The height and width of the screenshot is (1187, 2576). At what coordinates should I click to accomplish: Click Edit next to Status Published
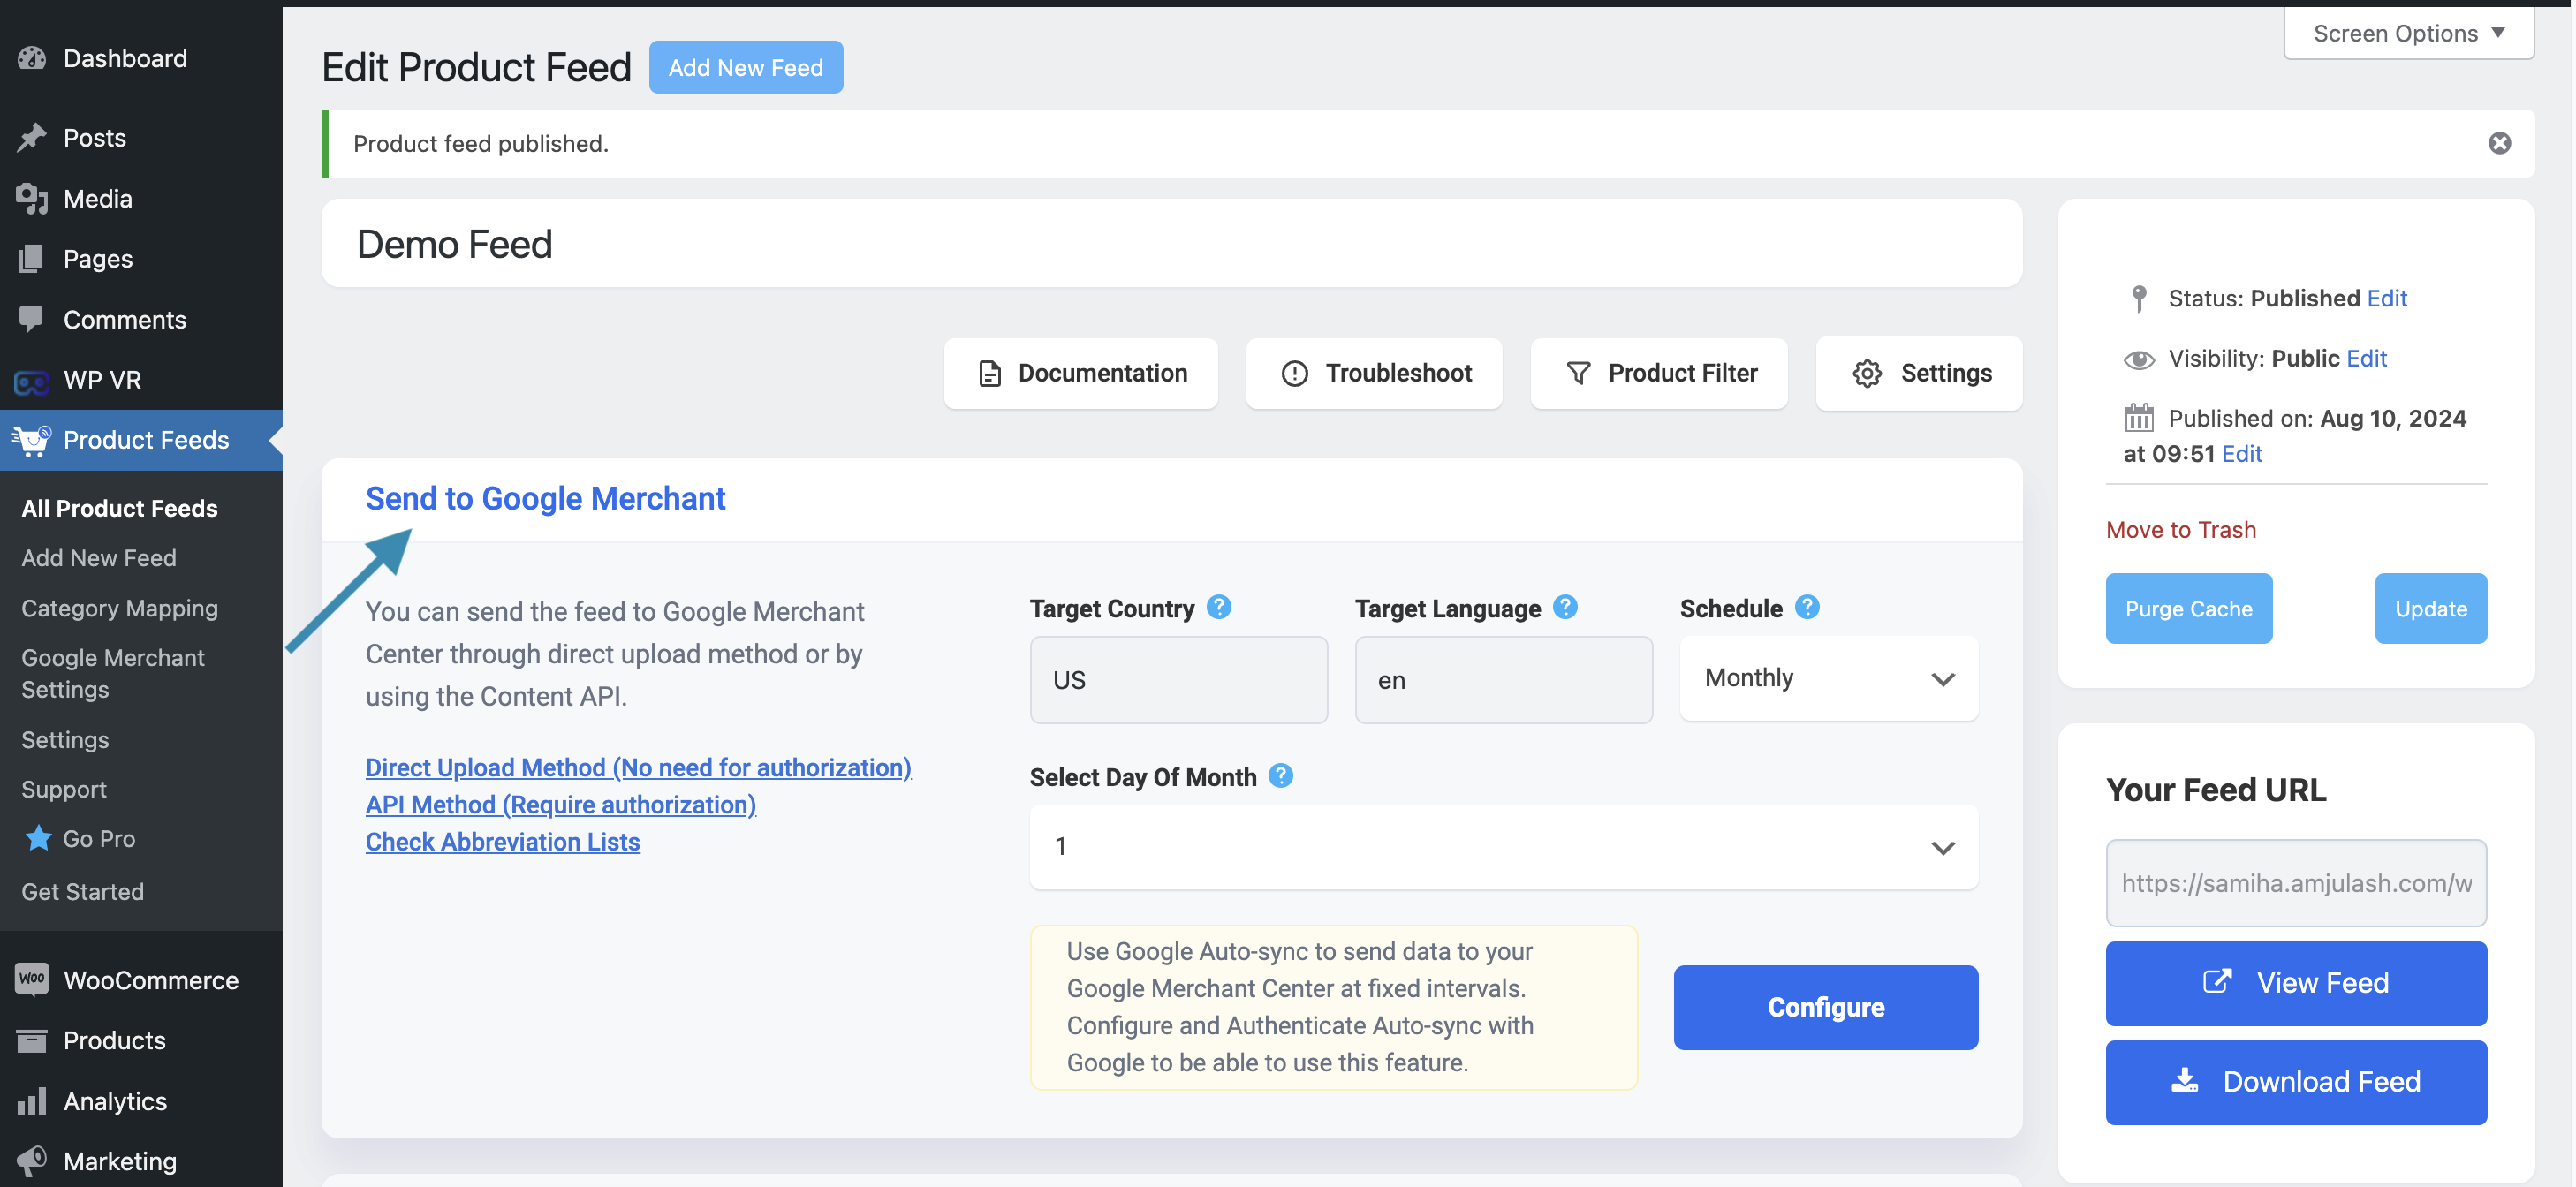click(x=2387, y=298)
